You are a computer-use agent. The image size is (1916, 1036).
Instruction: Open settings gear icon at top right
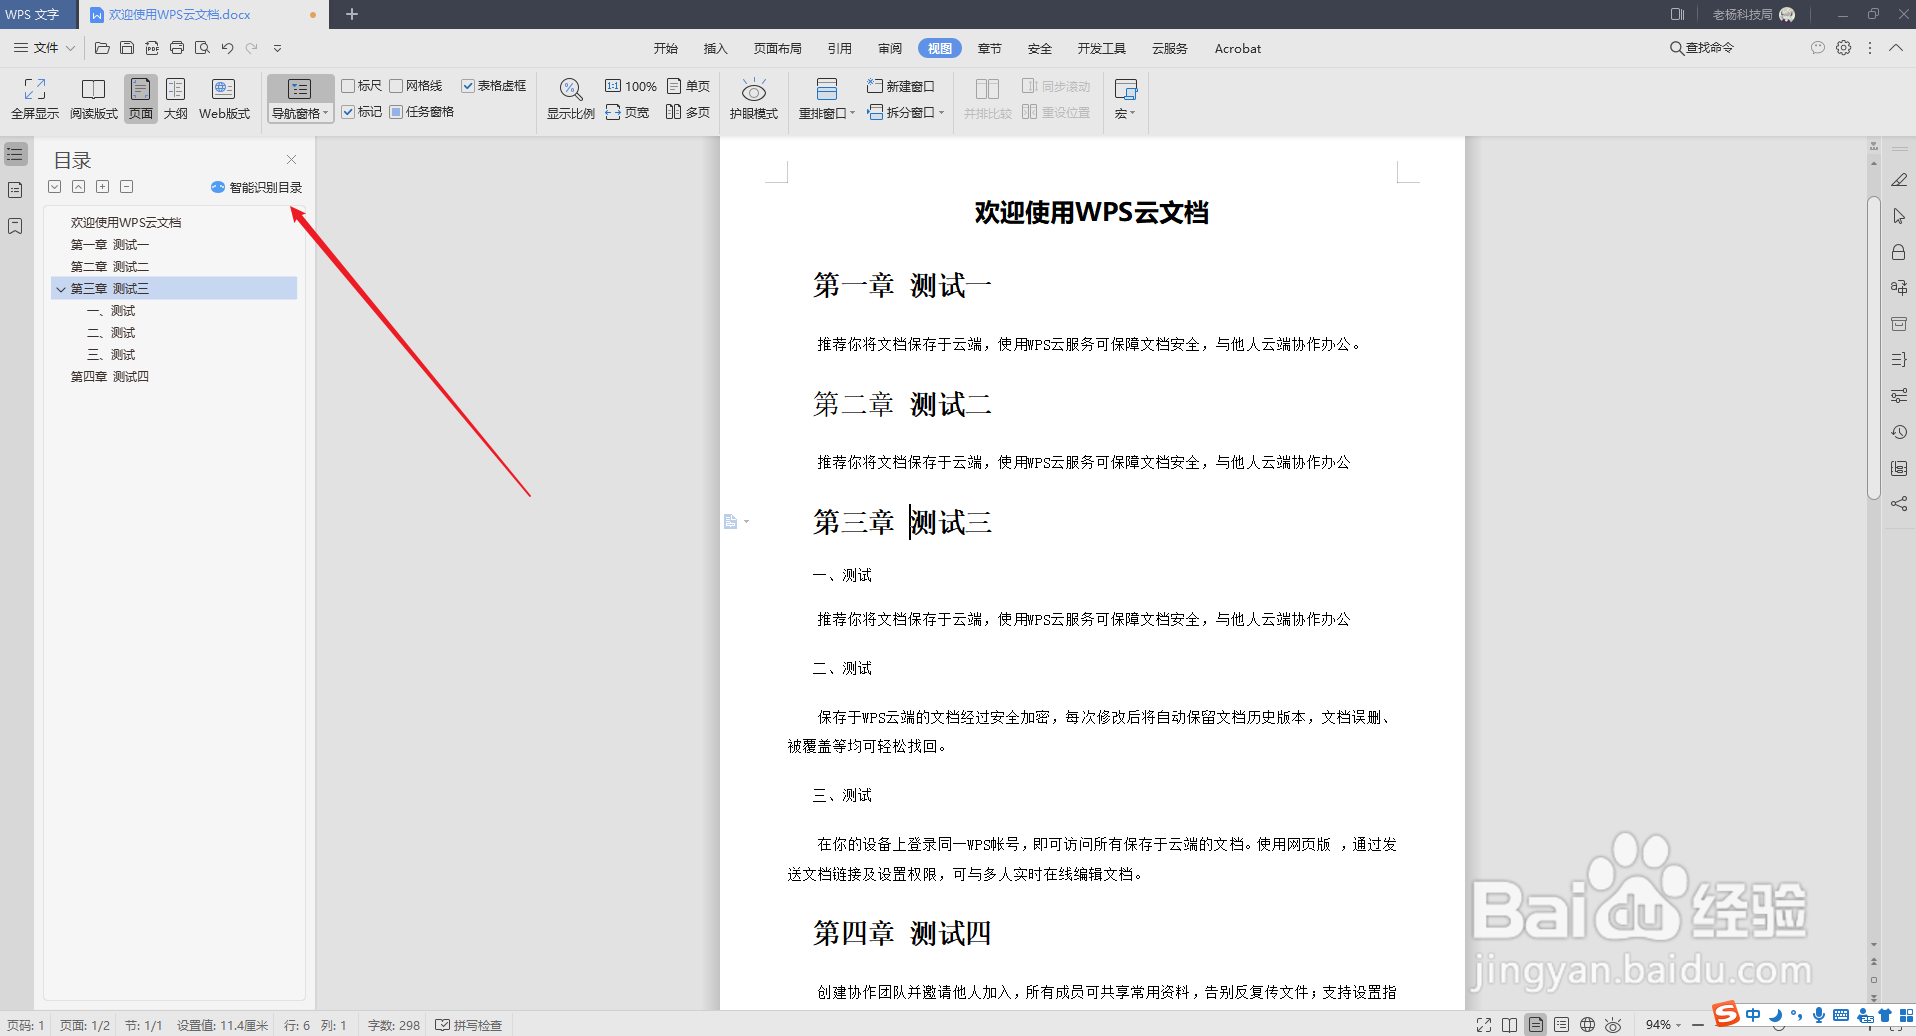click(1844, 48)
